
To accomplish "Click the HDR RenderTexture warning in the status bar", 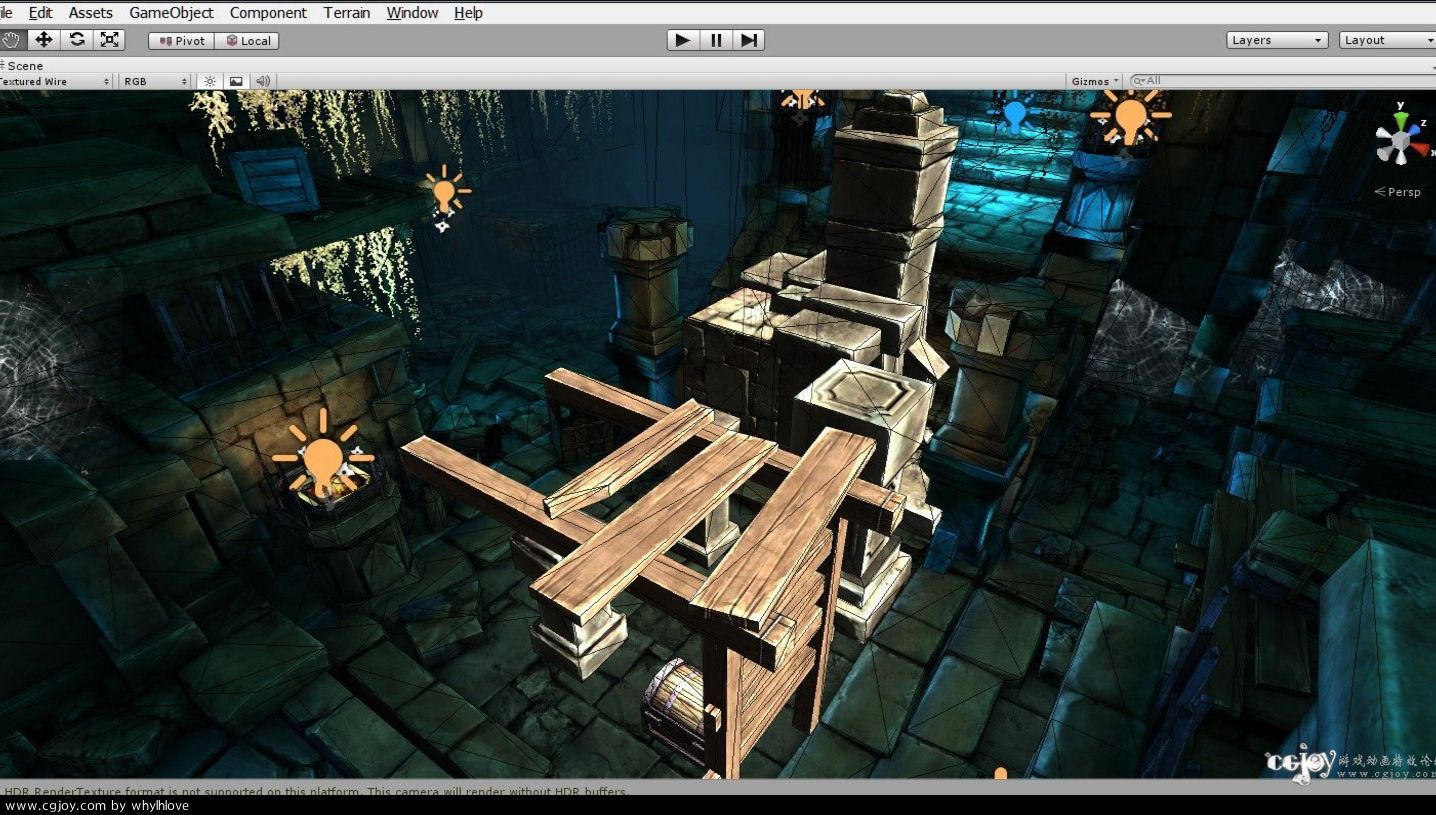I will 316,791.
